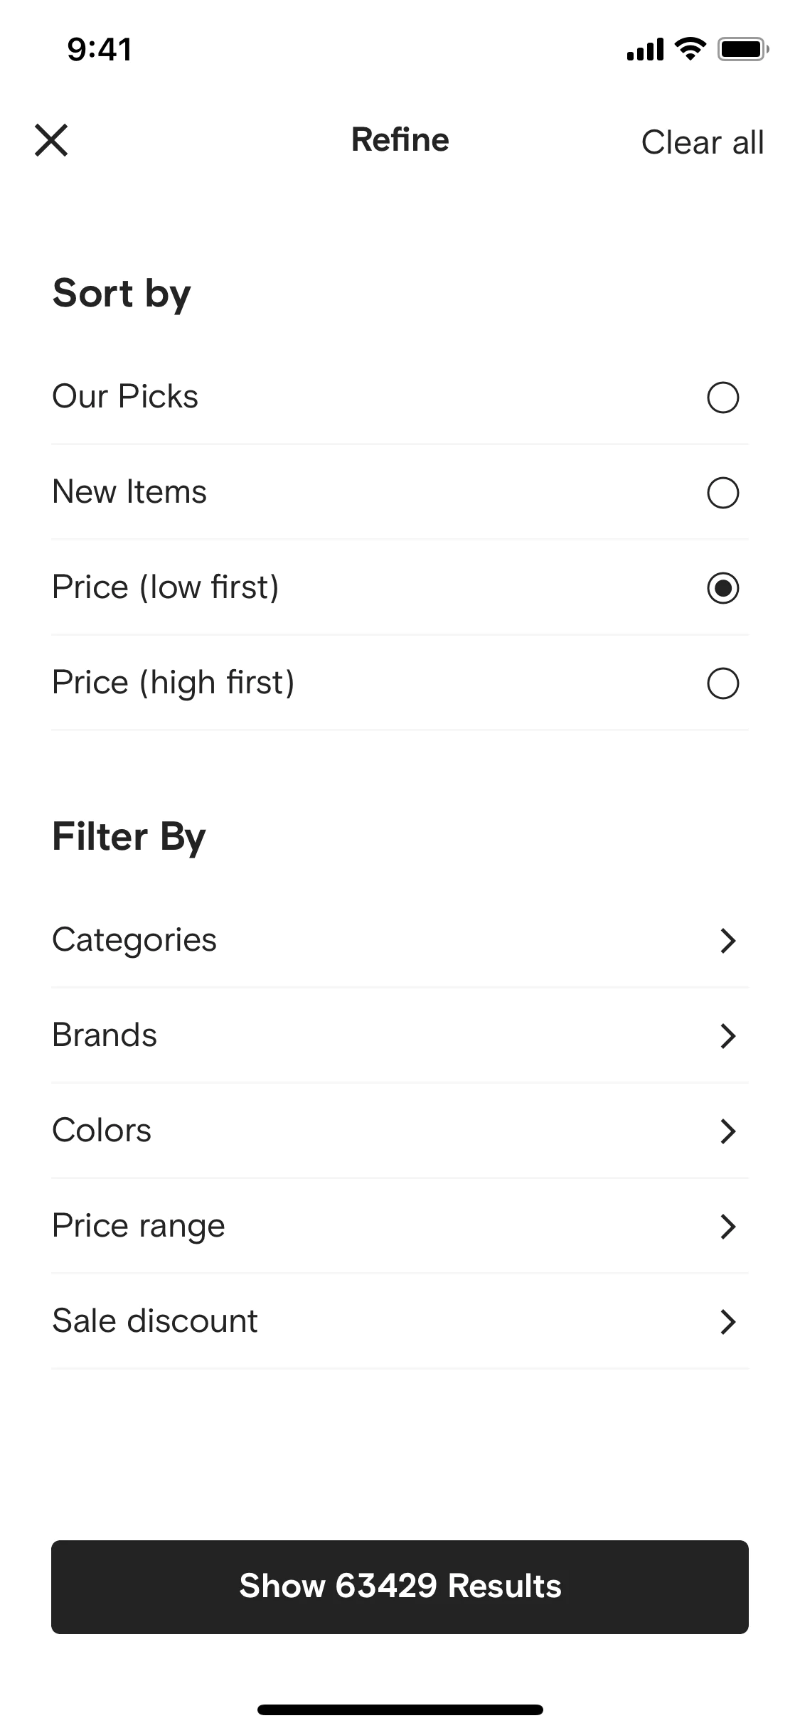Open the Brands filter row label

(x=105, y=1035)
